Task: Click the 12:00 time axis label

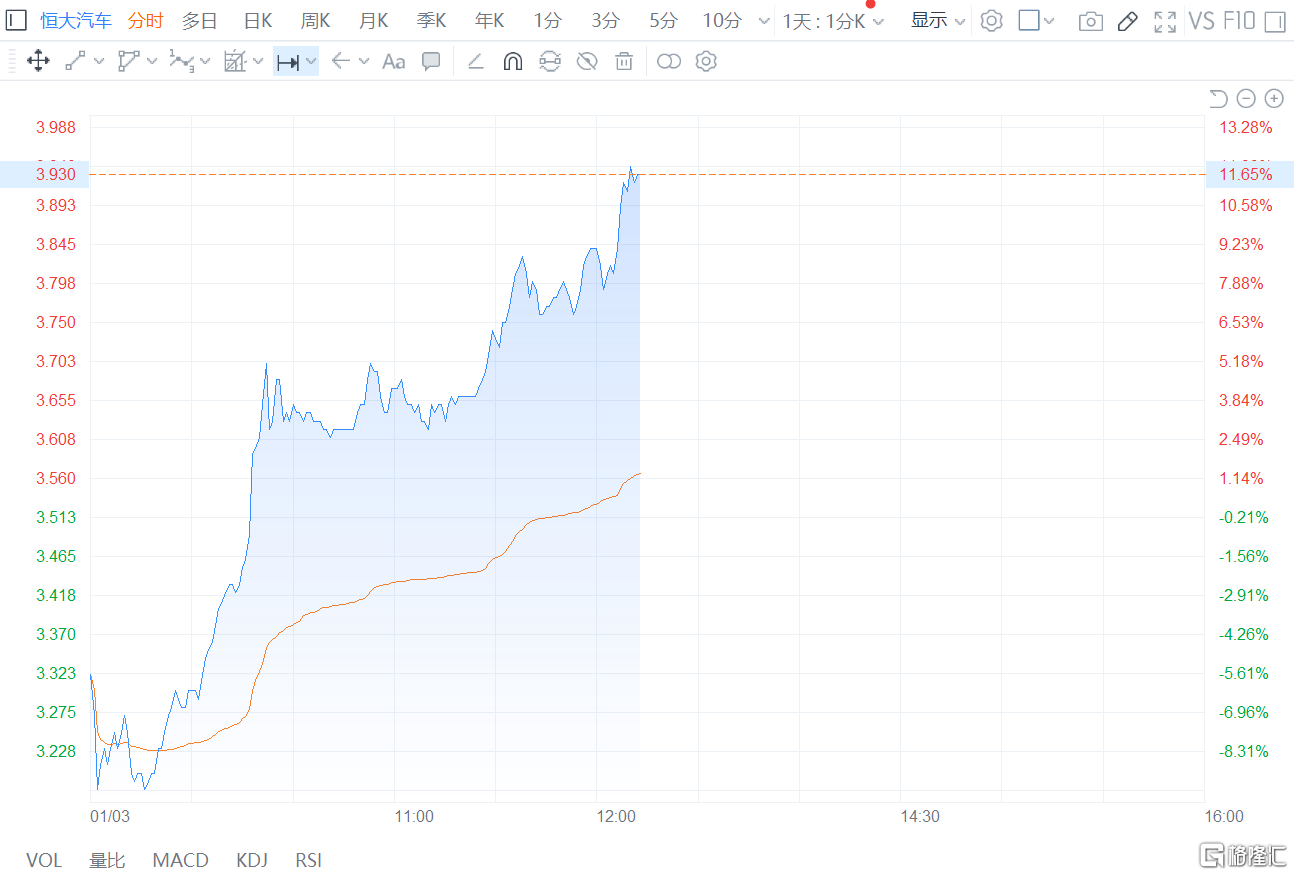Action: click(616, 816)
